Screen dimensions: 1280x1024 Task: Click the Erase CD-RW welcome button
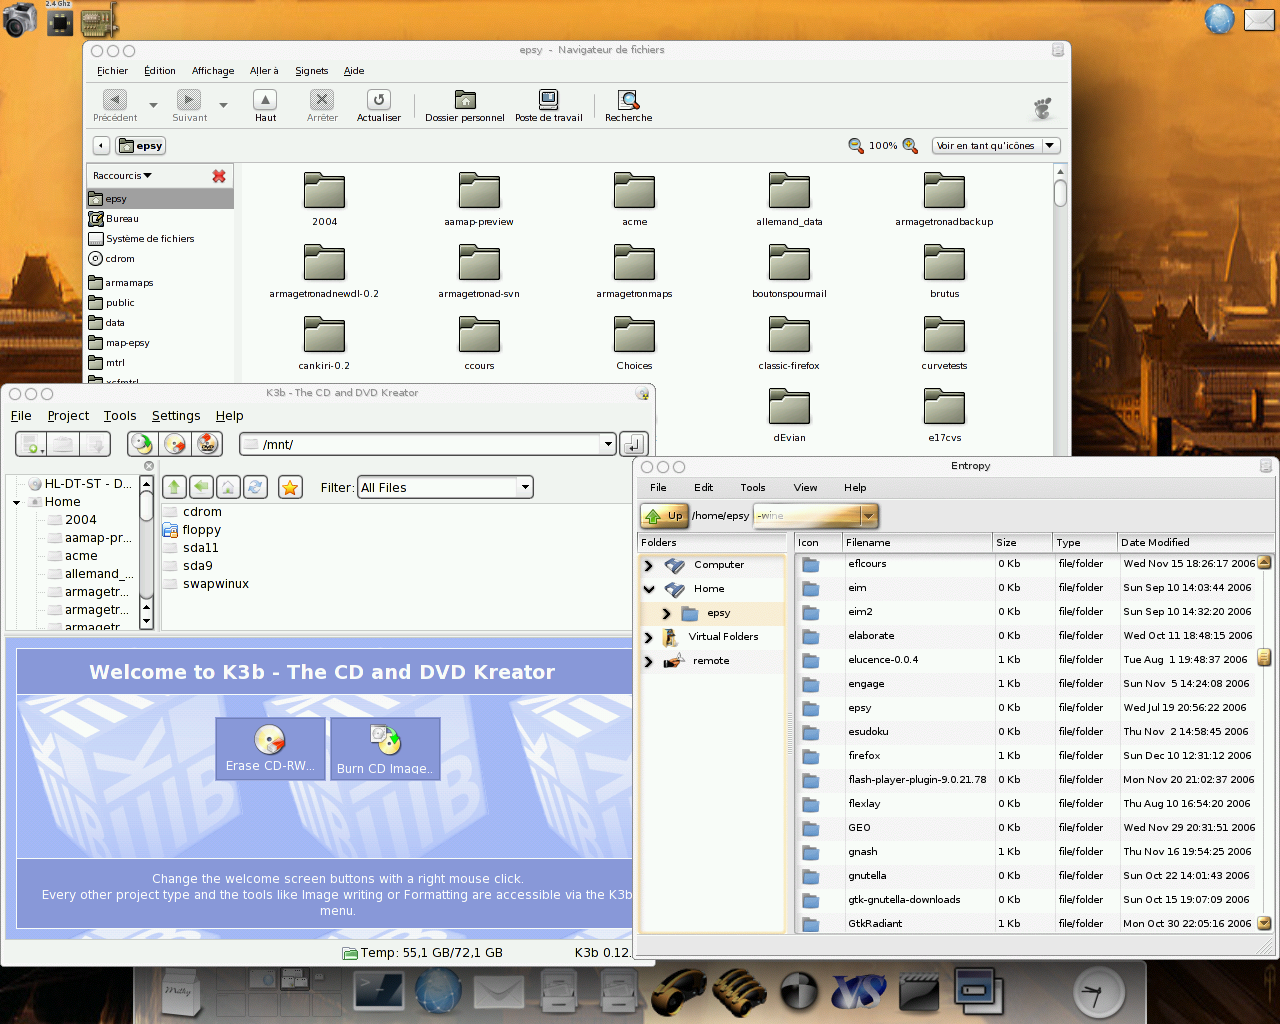coord(270,749)
